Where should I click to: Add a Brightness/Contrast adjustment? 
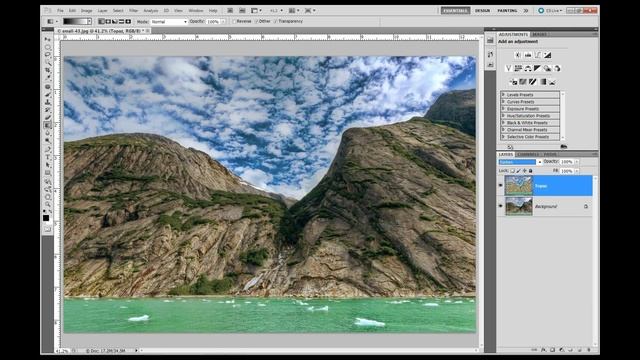click(518, 55)
